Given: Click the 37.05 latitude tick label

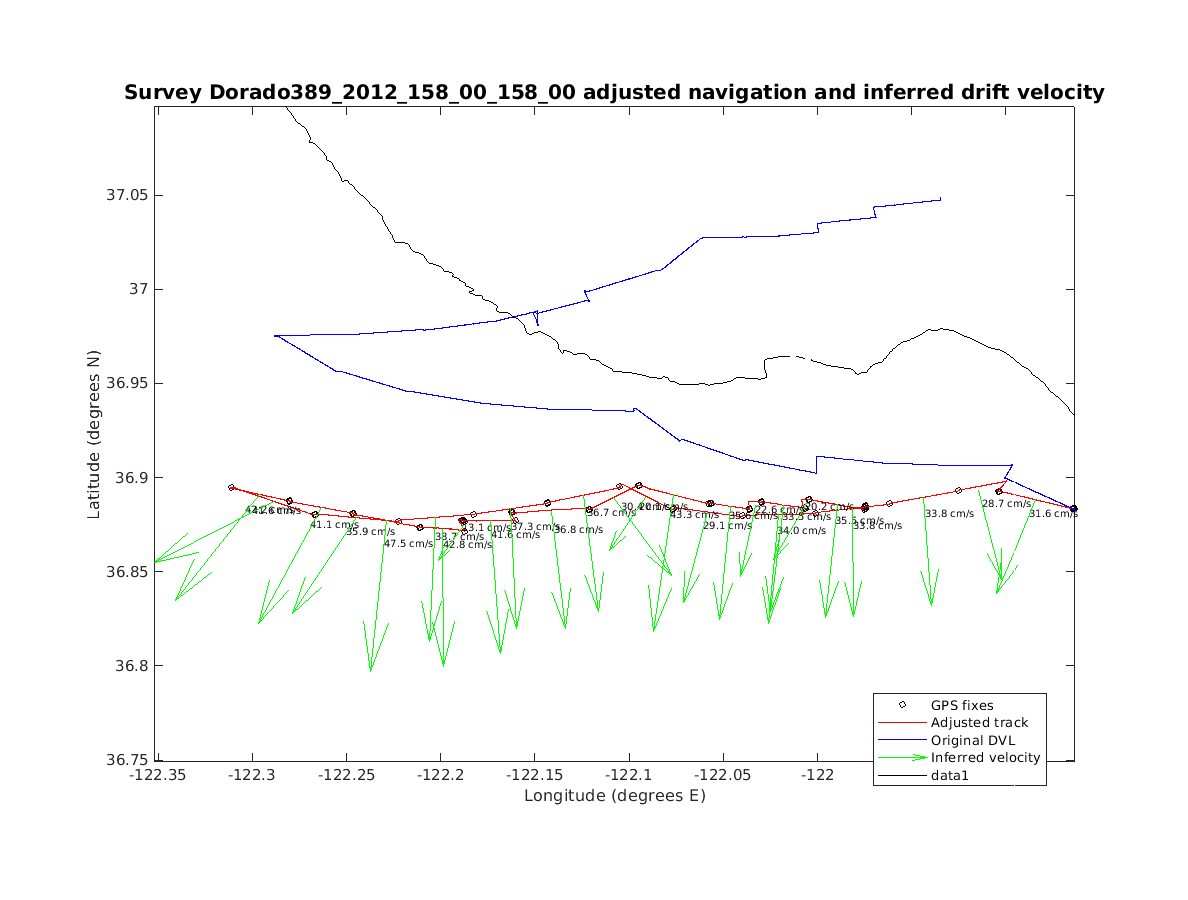Looking at the screenshot, I should point(125,195).
